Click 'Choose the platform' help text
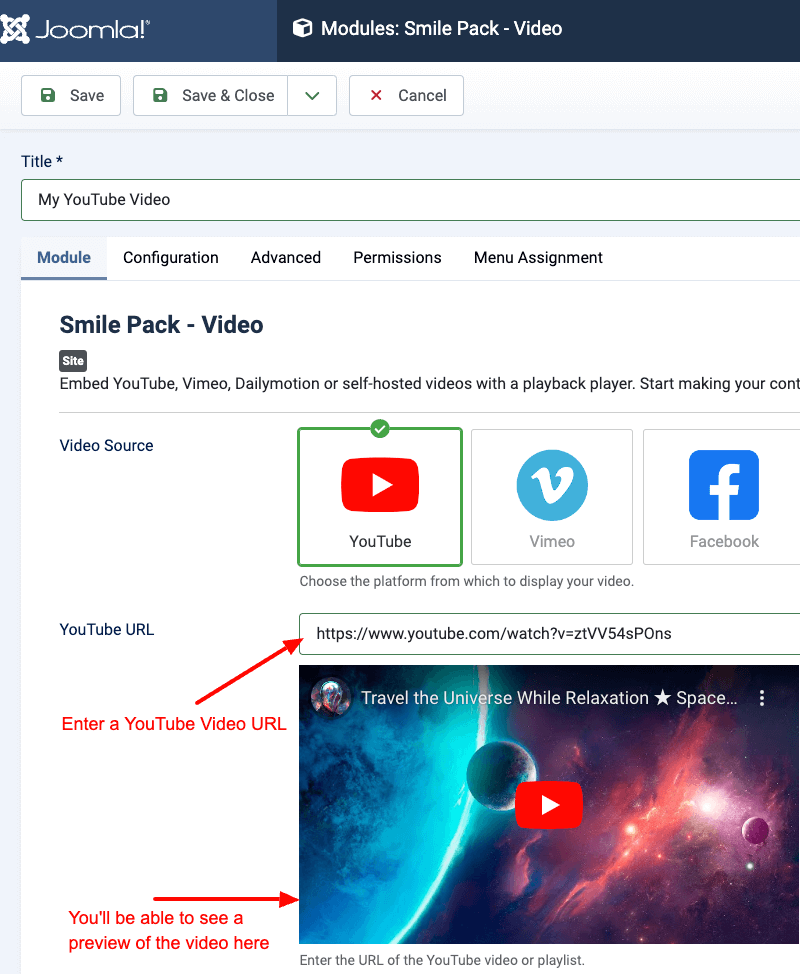Viewport: 800px width, 974px height. point(466,581)
